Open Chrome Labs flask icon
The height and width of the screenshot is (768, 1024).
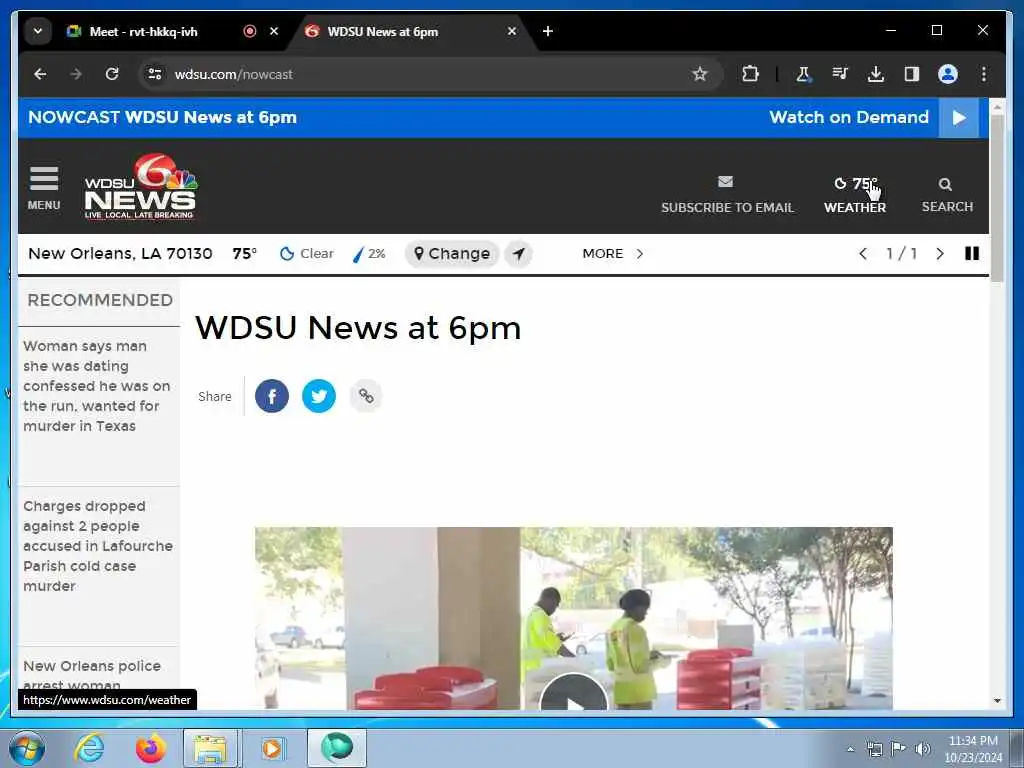803,74
